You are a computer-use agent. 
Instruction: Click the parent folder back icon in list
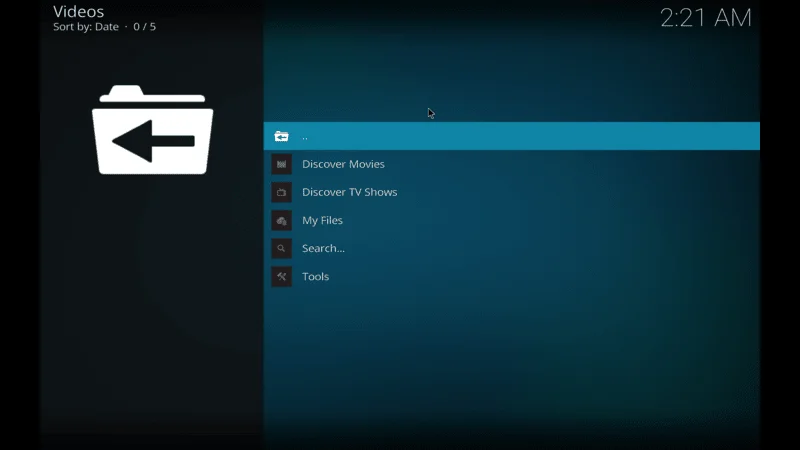coord(281,136)
